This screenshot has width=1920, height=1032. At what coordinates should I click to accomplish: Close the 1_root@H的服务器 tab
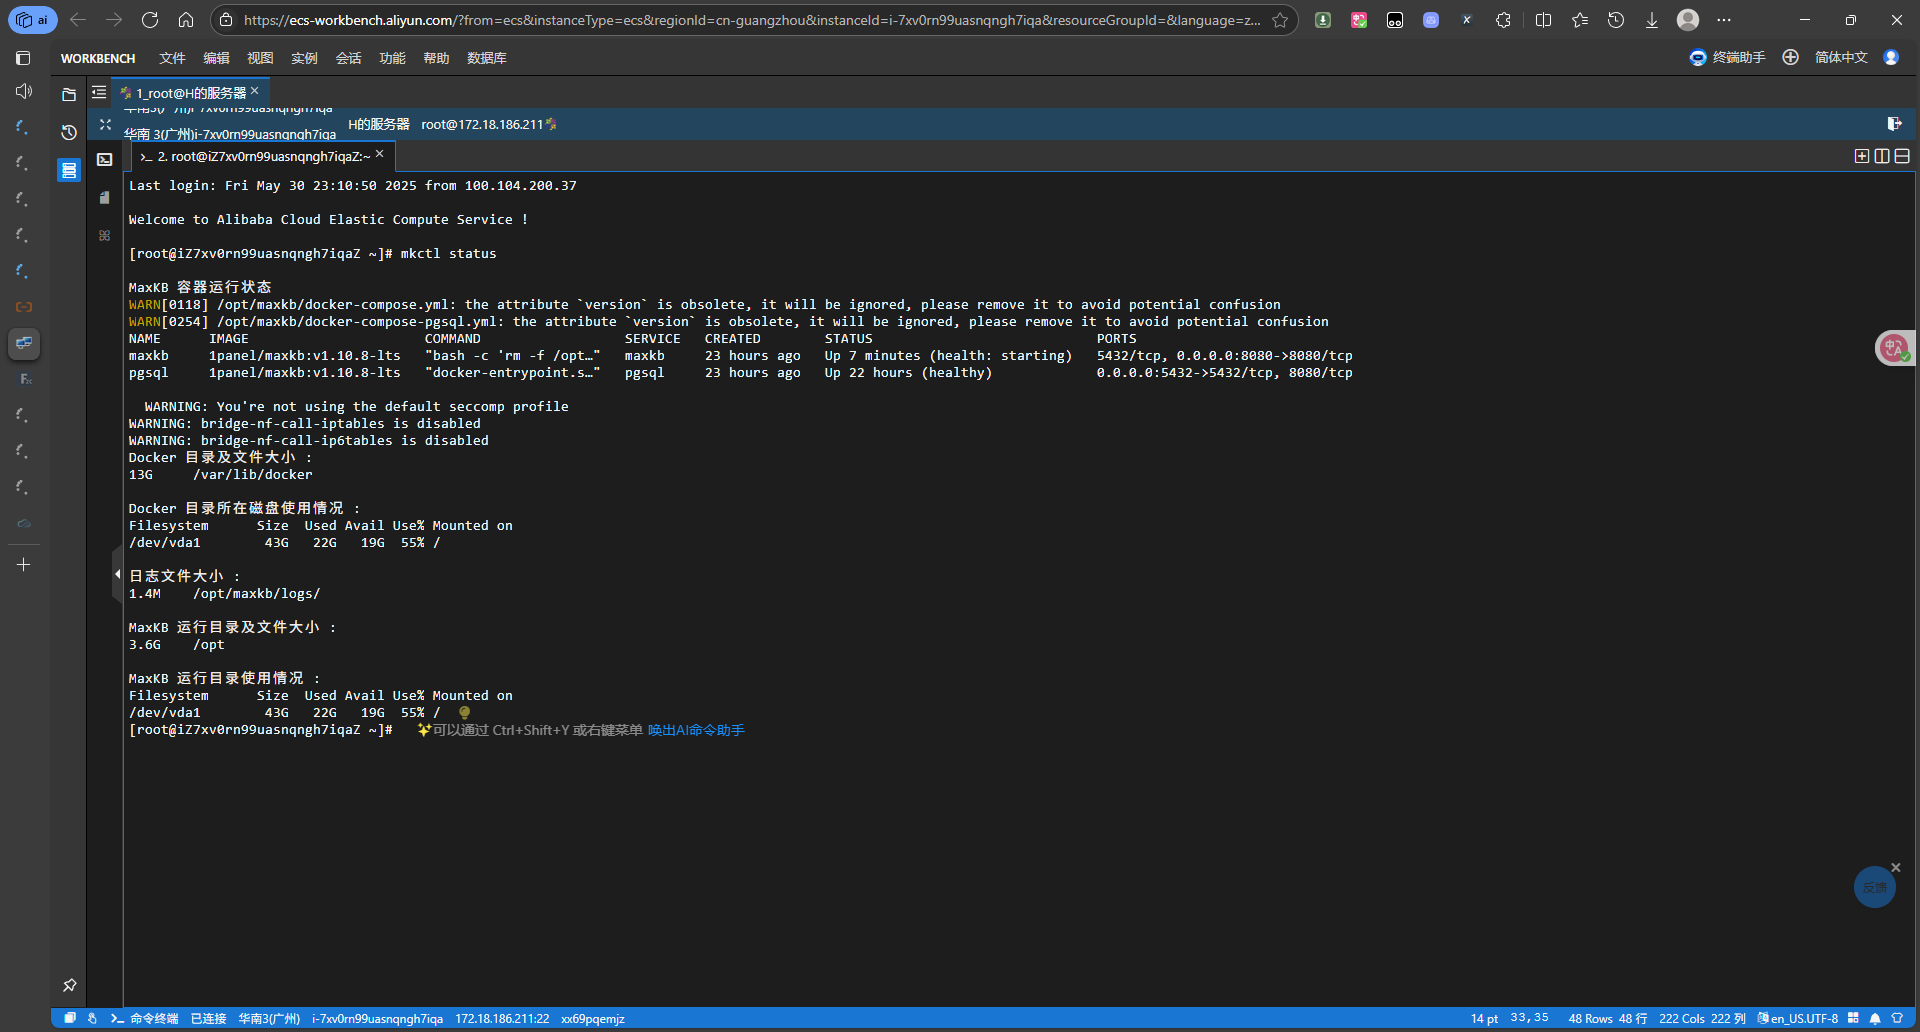[x=255, y=91]
